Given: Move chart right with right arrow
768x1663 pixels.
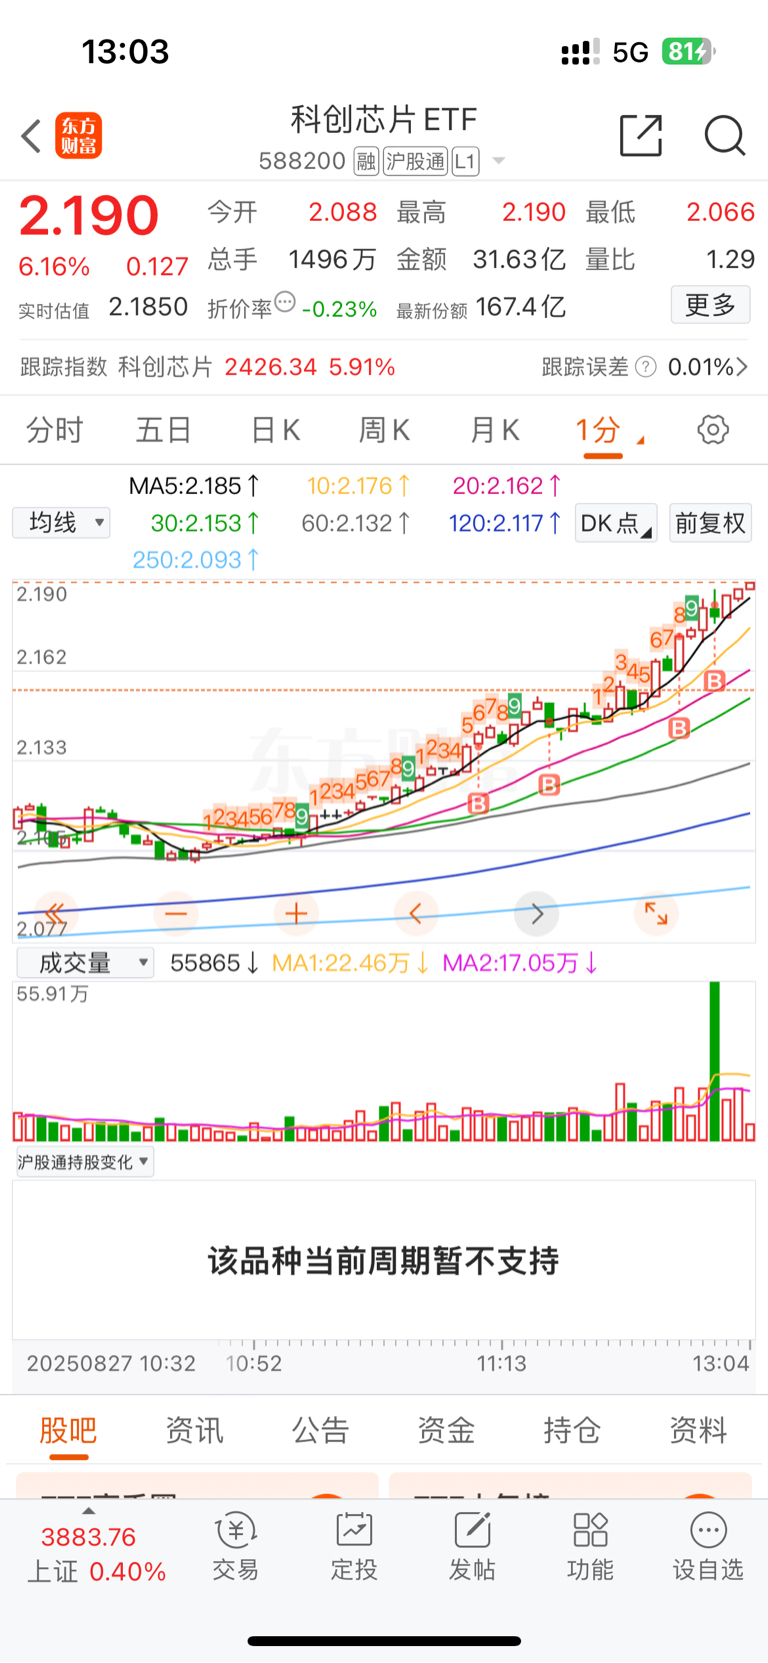Looking at the screenshot, I should (x=536, y=913).
